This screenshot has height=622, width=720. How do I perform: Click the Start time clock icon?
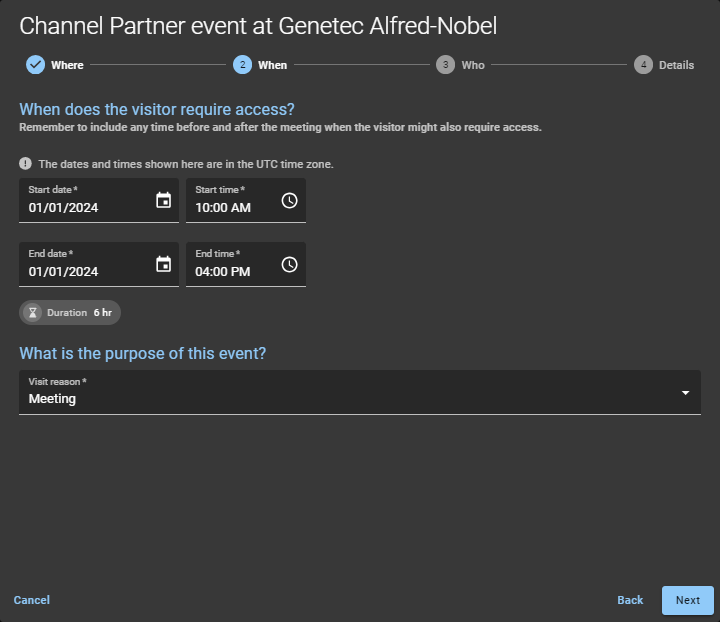(289, 201)
